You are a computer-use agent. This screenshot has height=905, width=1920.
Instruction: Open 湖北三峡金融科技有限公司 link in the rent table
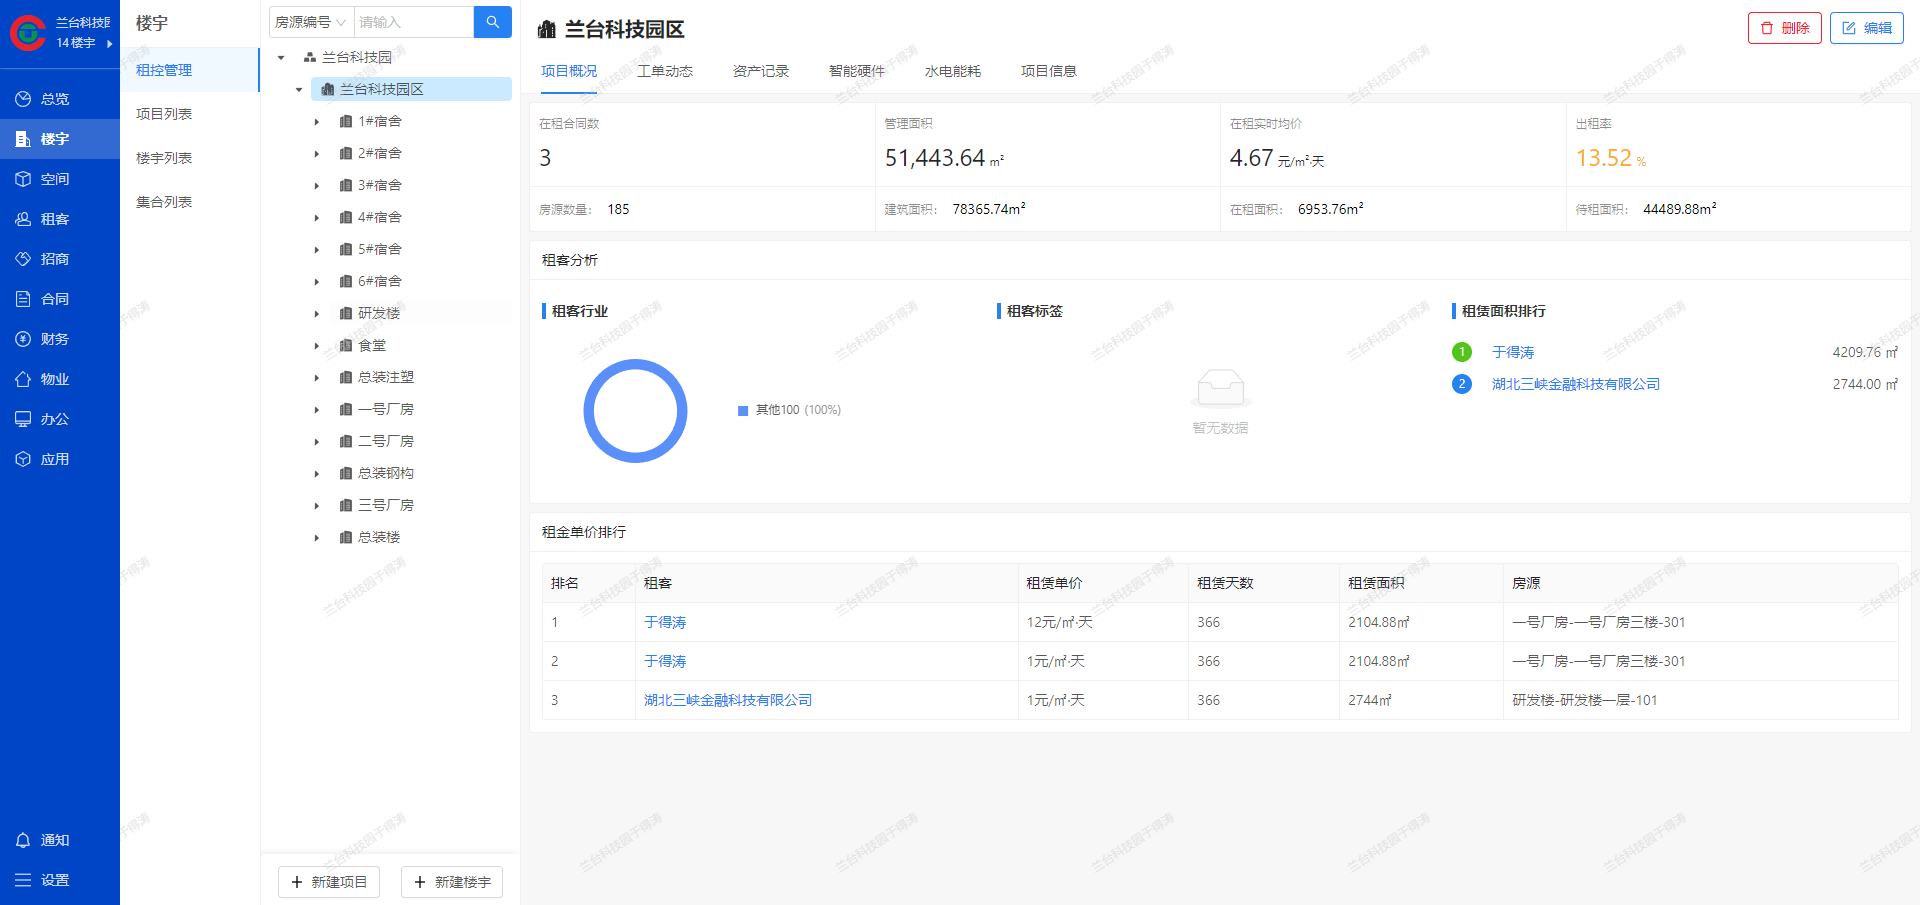click(727, 700)
